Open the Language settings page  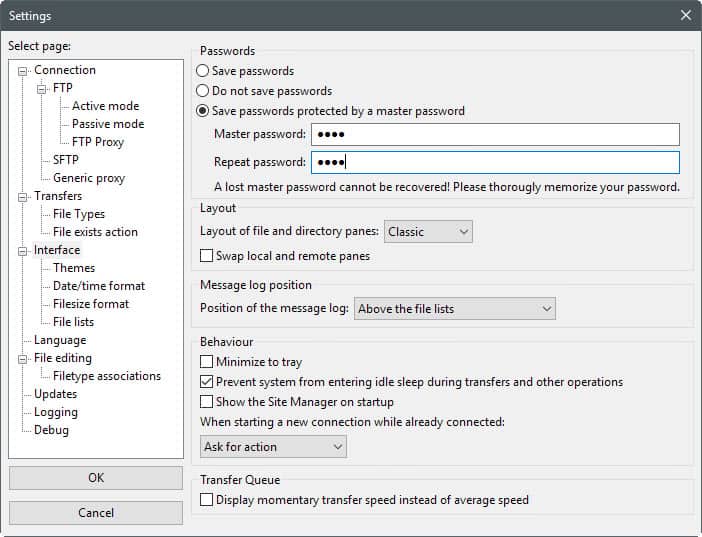click(60, 340)
